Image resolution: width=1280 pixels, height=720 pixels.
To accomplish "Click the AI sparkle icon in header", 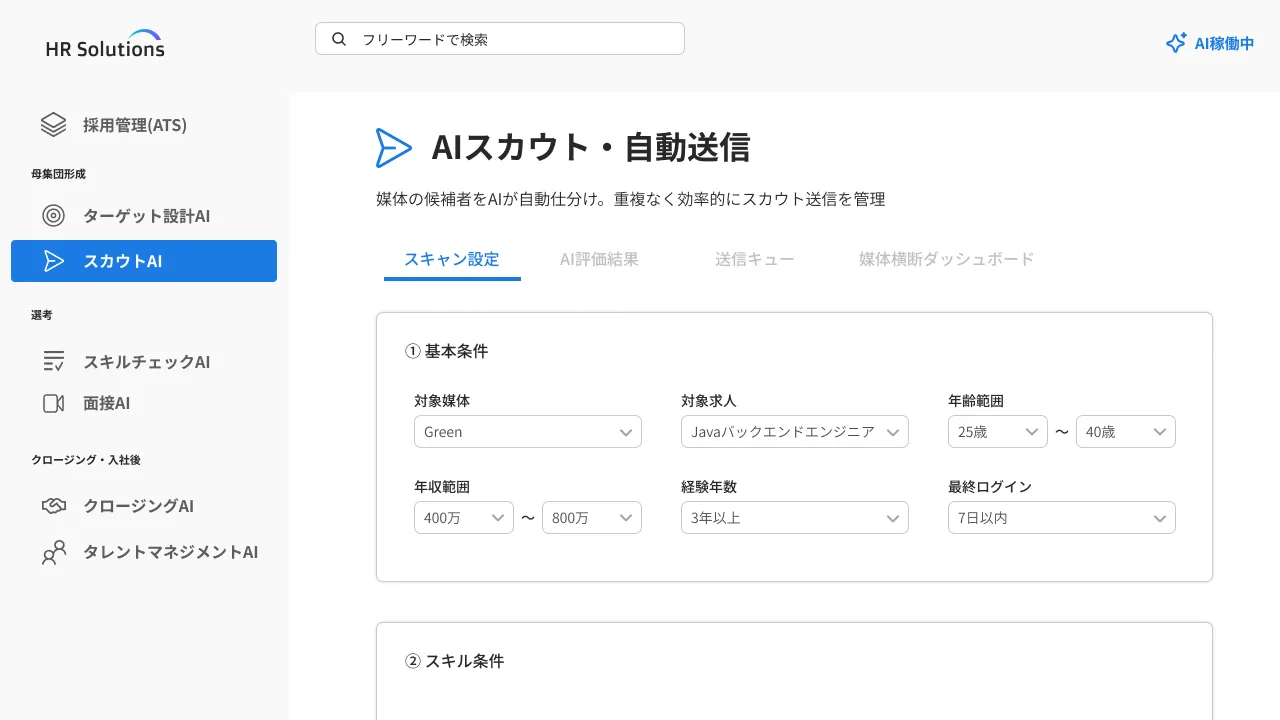I will (x=1176, y=43).
